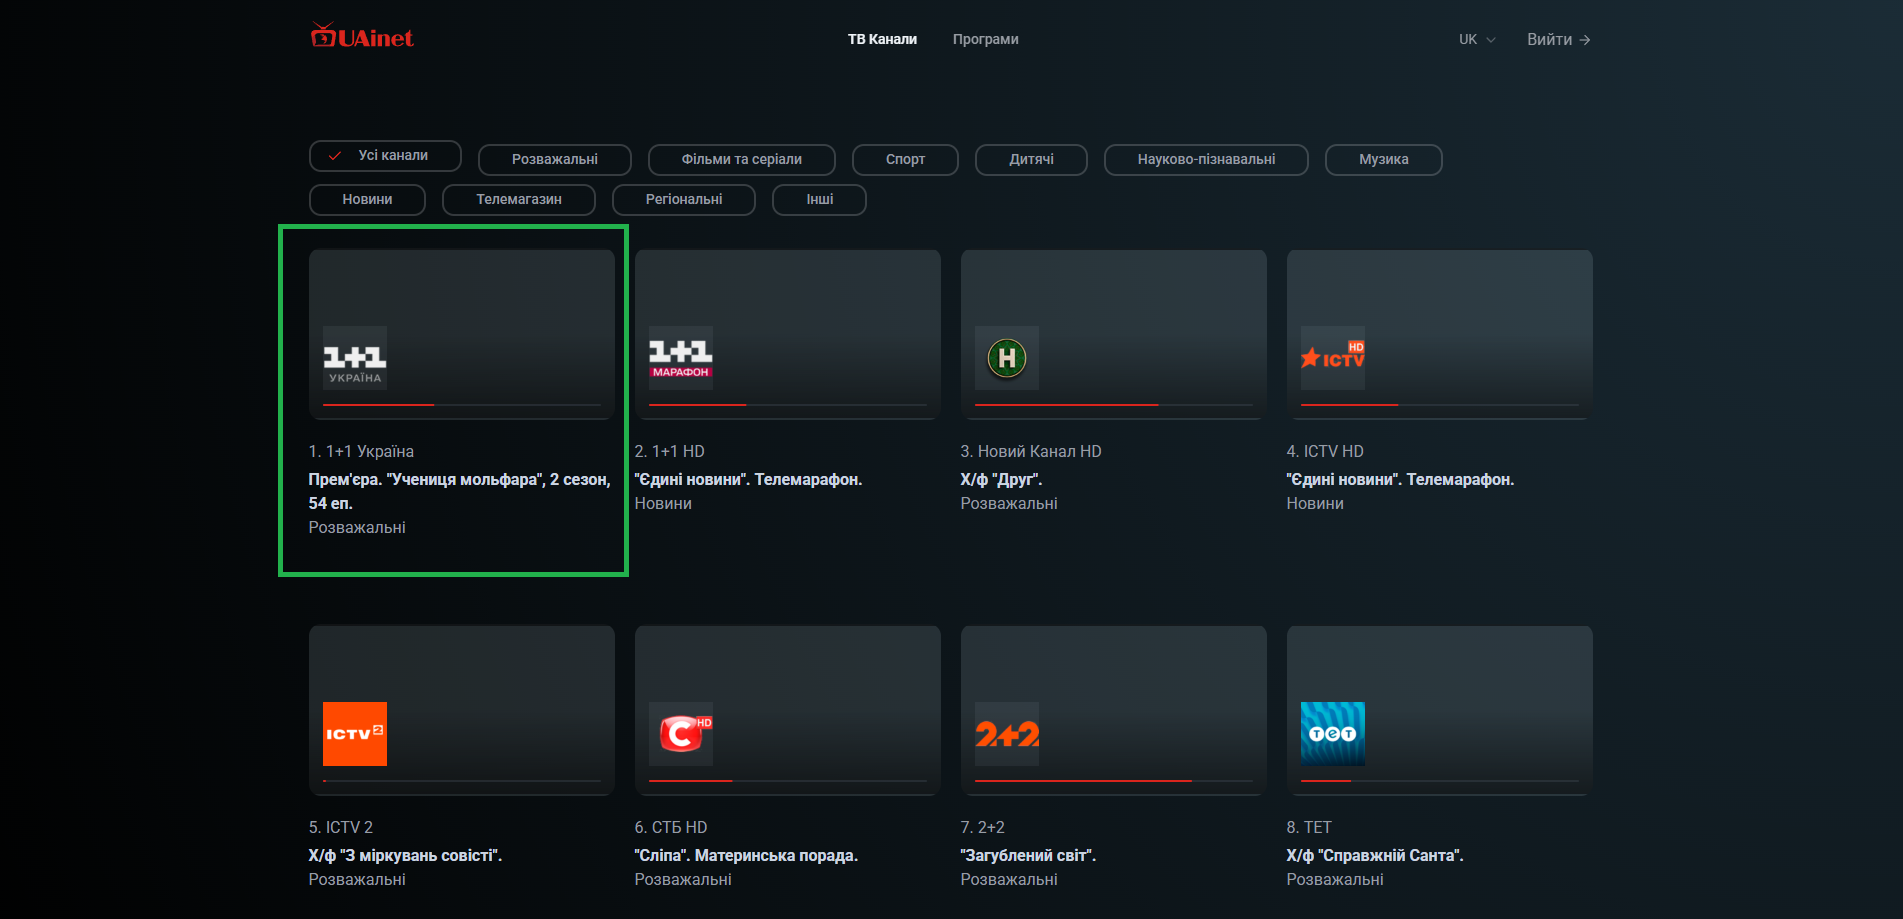Open the СТБ HD channel thumbnail
1903x919 pixels.
[x=787, y=710]
